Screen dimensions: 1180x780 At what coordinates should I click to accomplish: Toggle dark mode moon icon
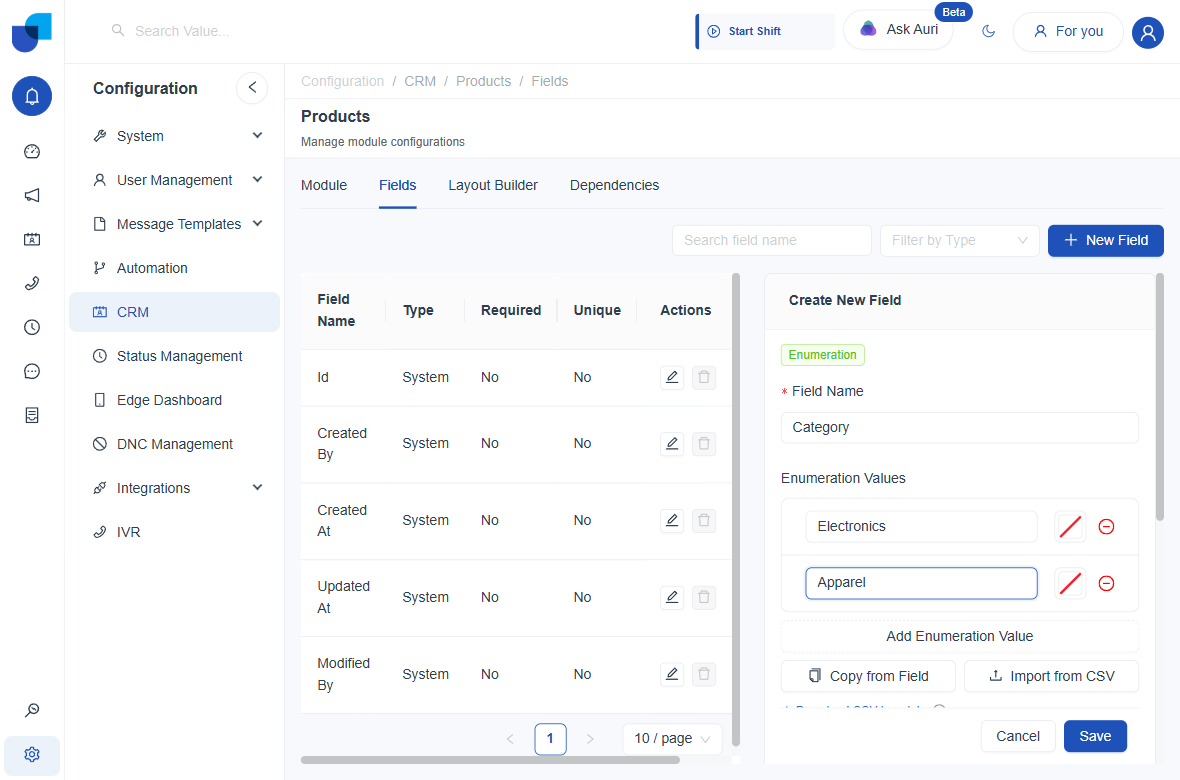point(989,31)
